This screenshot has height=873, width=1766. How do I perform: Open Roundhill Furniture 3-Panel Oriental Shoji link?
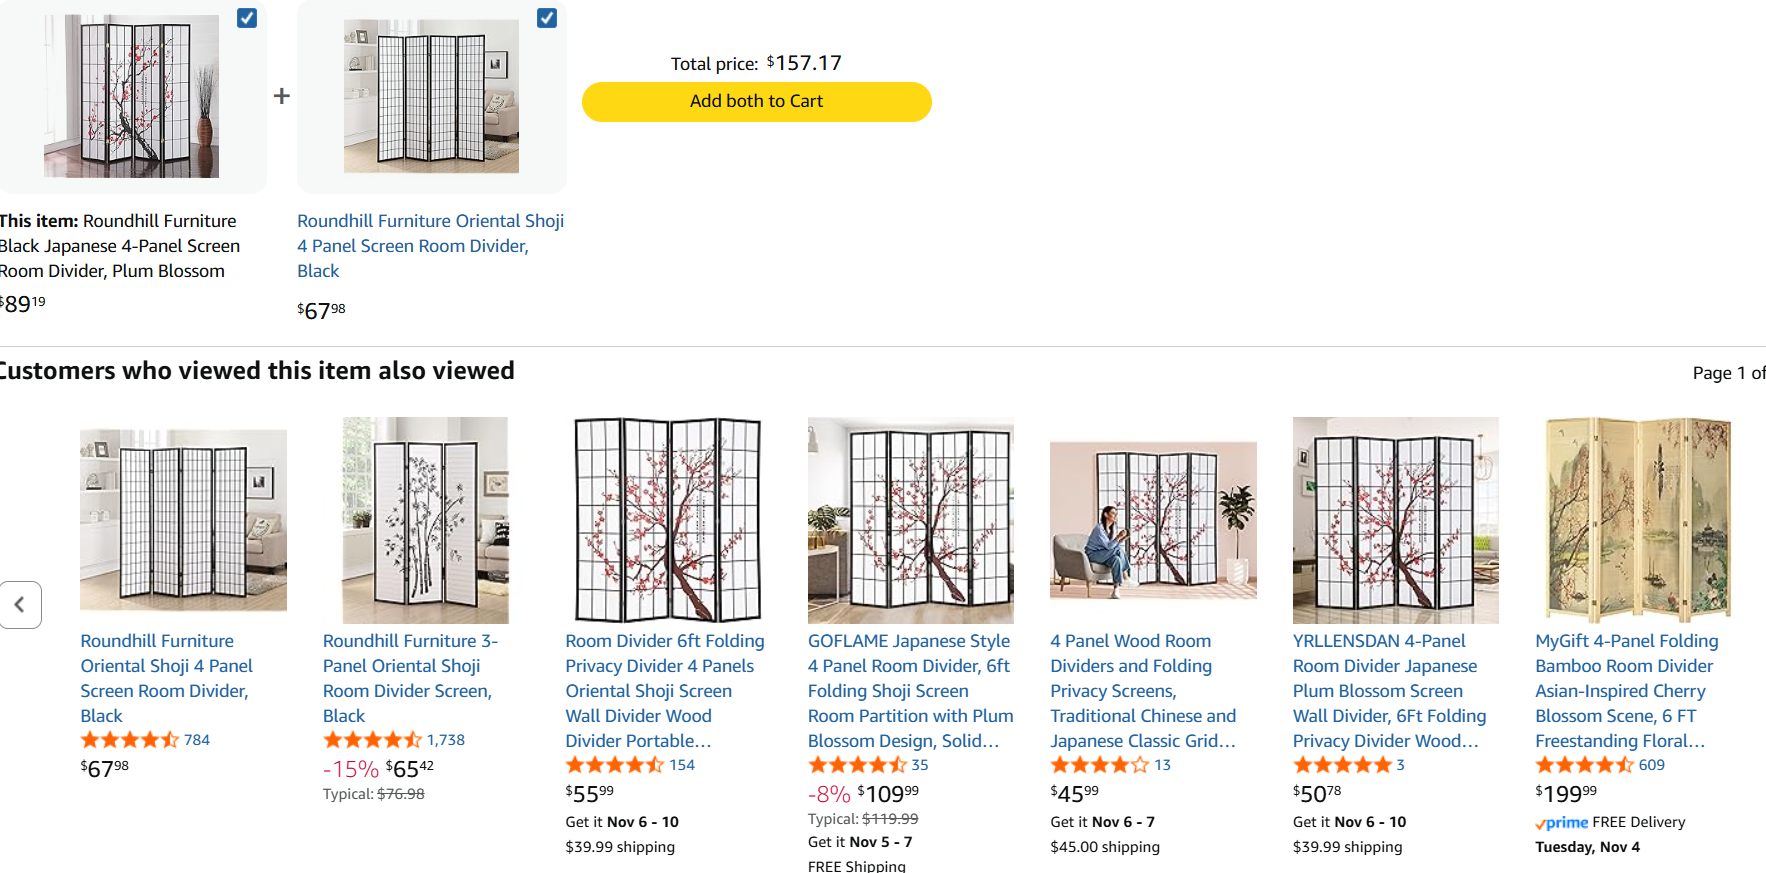click(x=409, y=678)
